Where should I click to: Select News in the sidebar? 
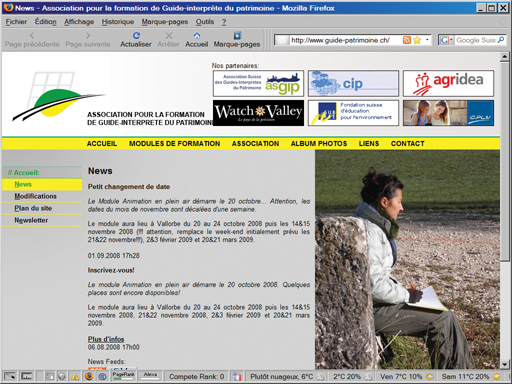(42, 184)
